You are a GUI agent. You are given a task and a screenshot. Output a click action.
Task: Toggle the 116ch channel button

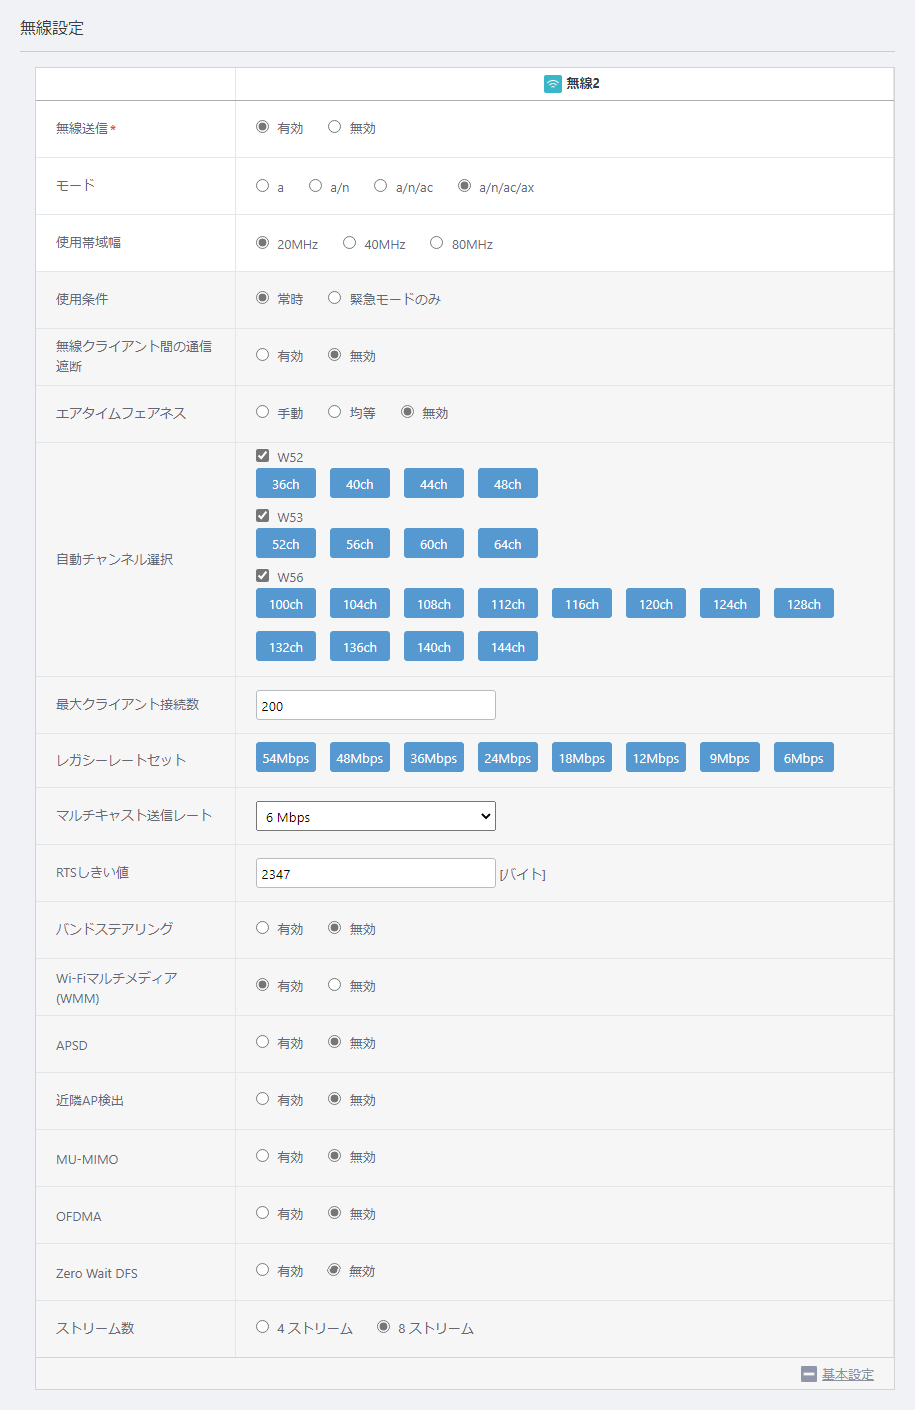pyautogui.click(x=582, y=604)
